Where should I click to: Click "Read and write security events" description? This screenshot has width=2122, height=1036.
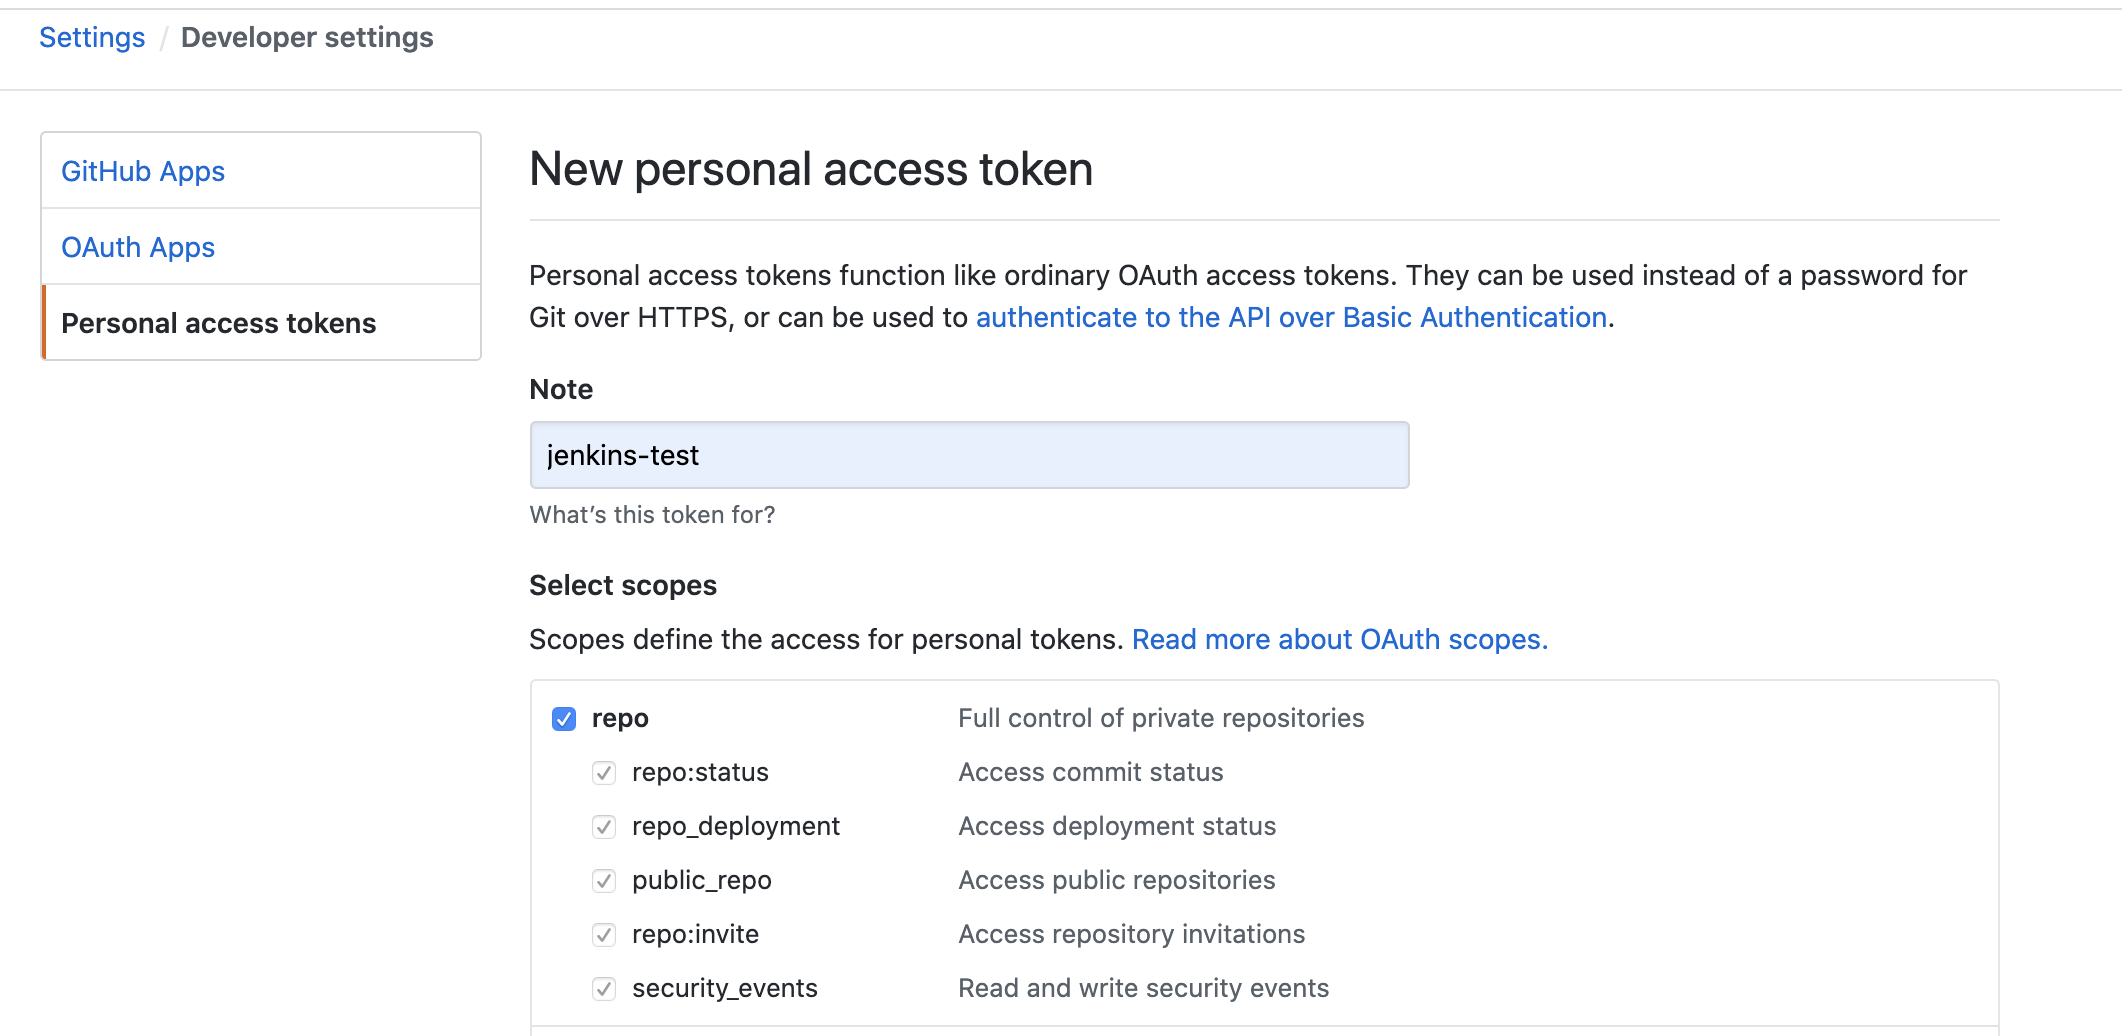point(1143,989)
